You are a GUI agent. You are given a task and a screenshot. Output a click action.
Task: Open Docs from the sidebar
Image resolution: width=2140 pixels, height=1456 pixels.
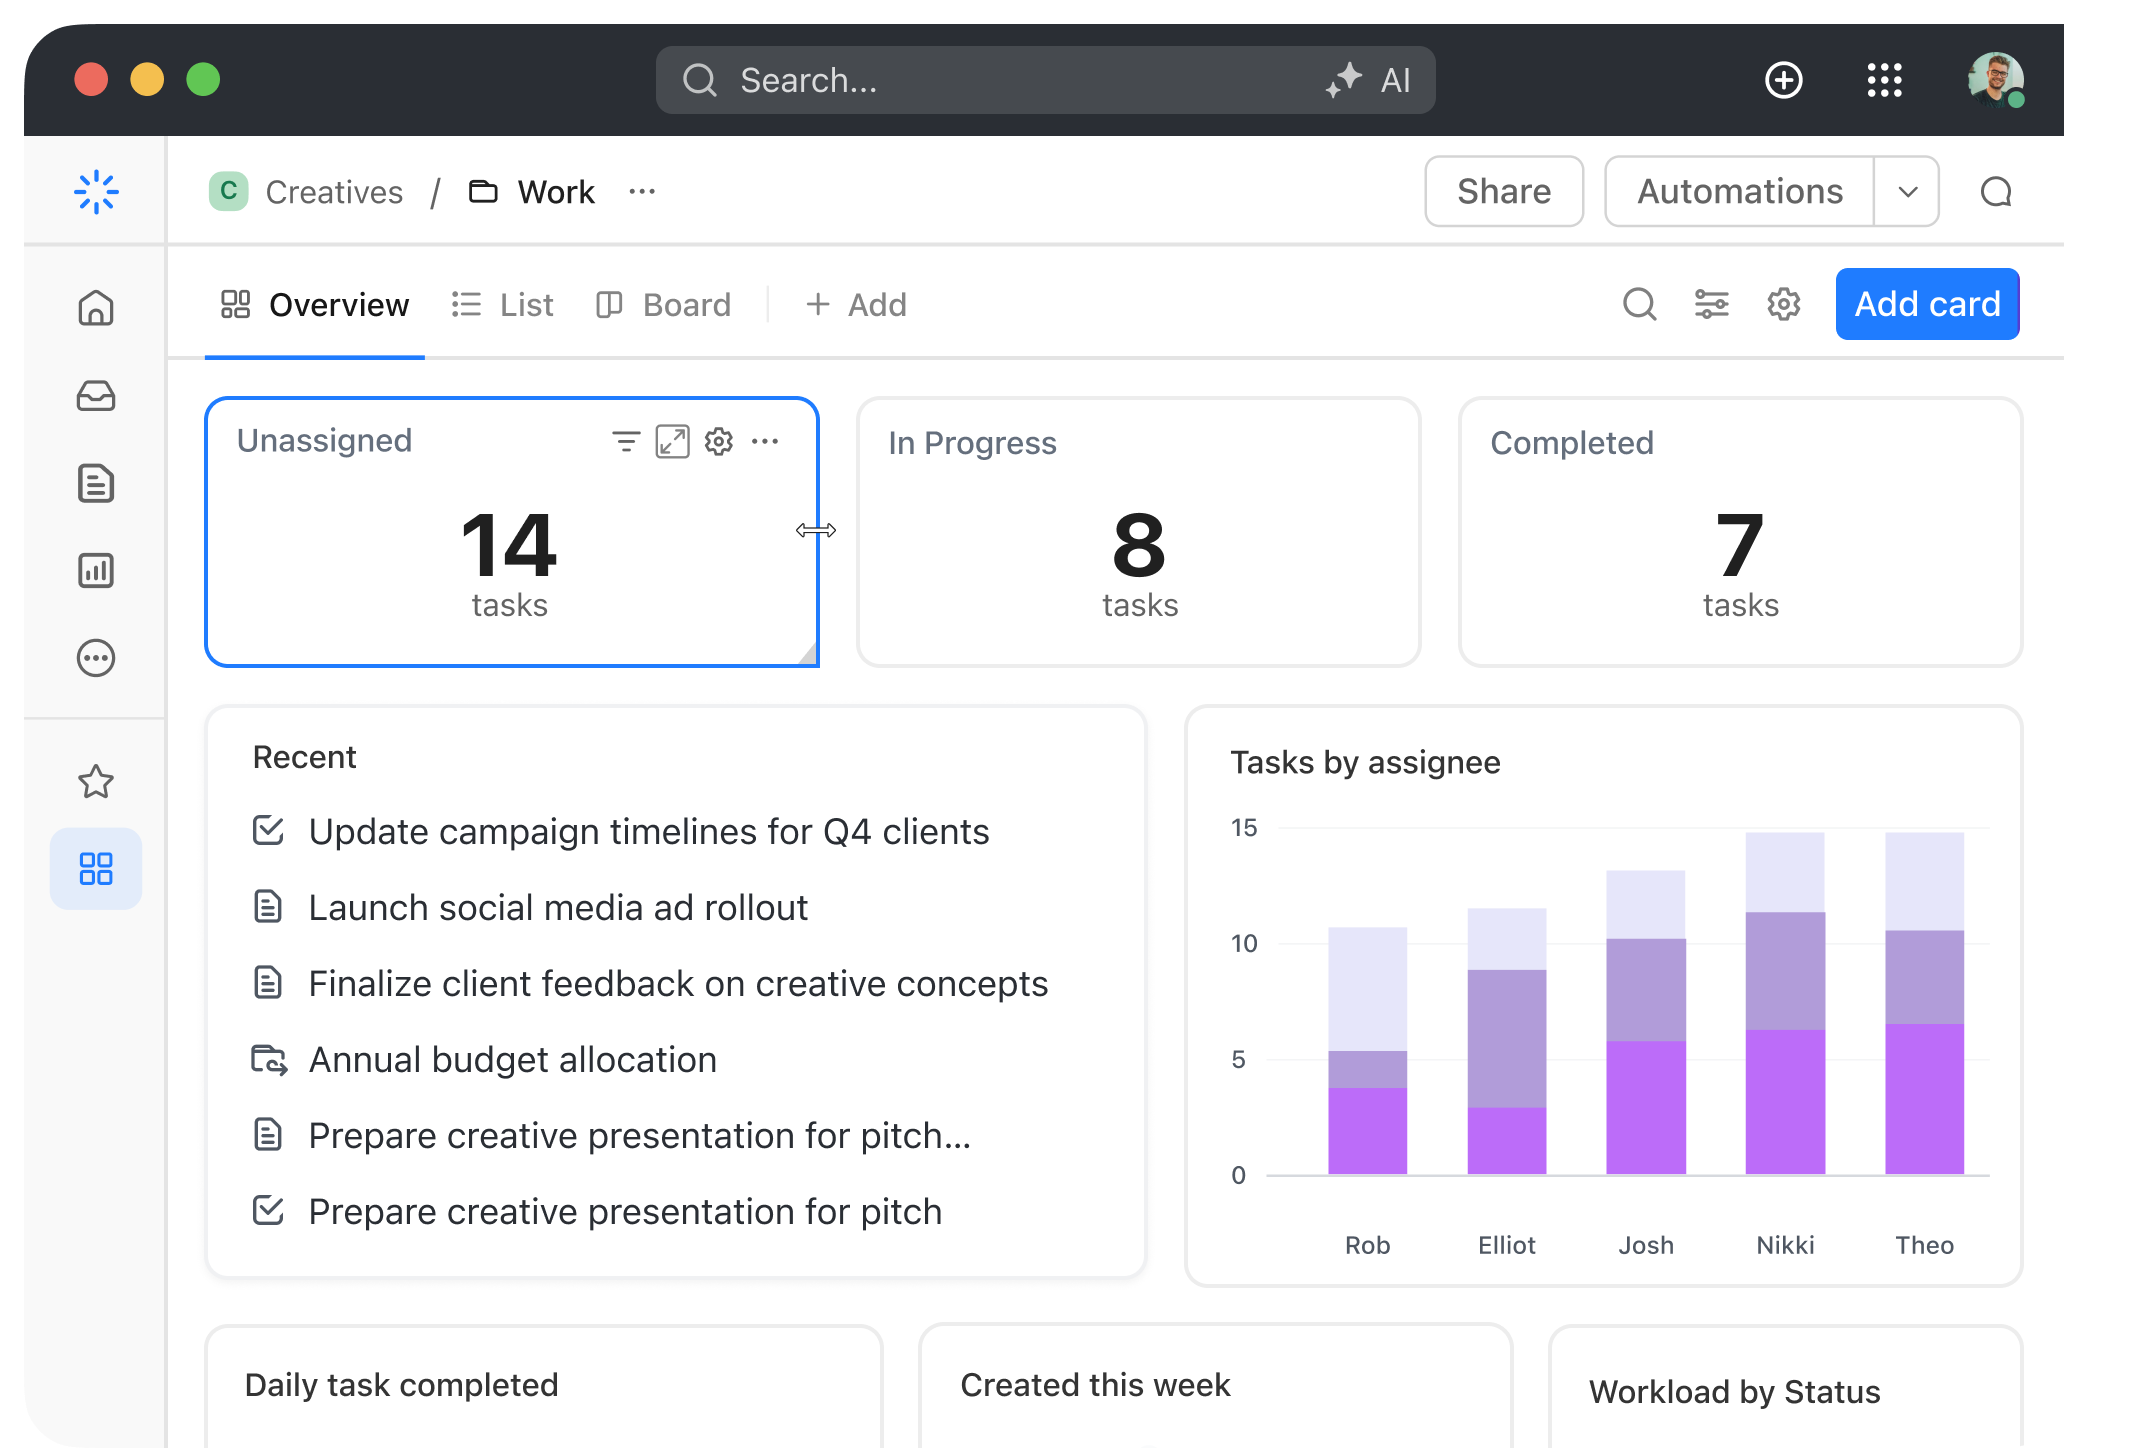pyautogui.click(x=96, y=483)
